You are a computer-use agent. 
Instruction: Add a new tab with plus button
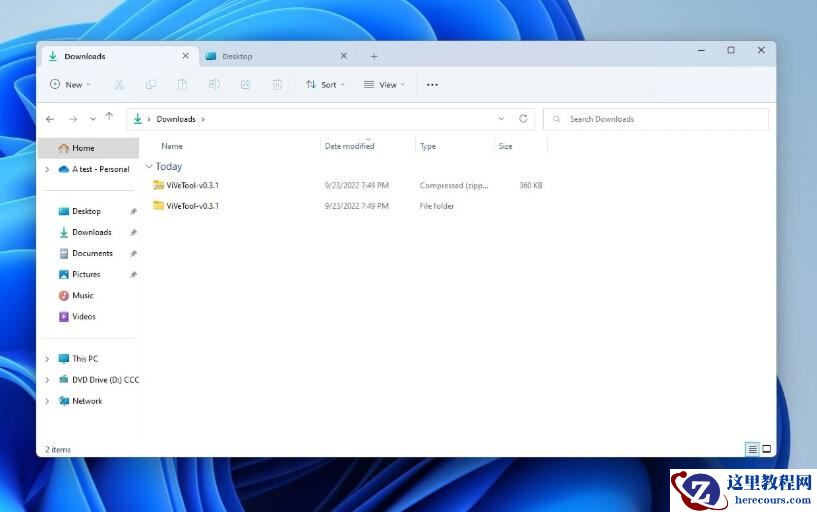tap(374, 56)
